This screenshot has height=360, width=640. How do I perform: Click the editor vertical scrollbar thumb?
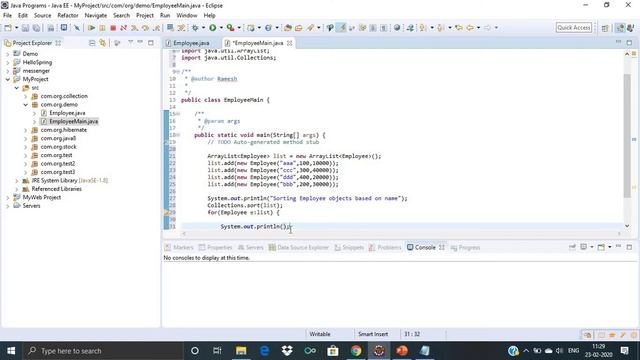pos(627,135)
